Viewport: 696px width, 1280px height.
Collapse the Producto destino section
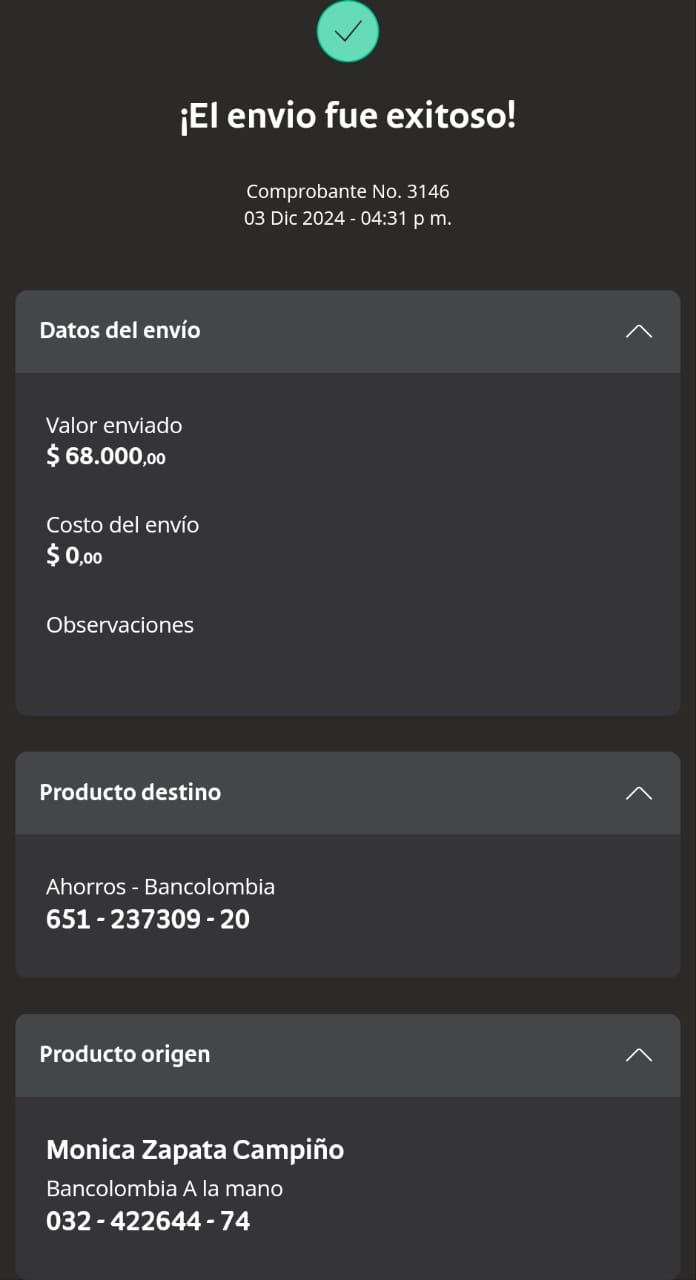[638, 793]
